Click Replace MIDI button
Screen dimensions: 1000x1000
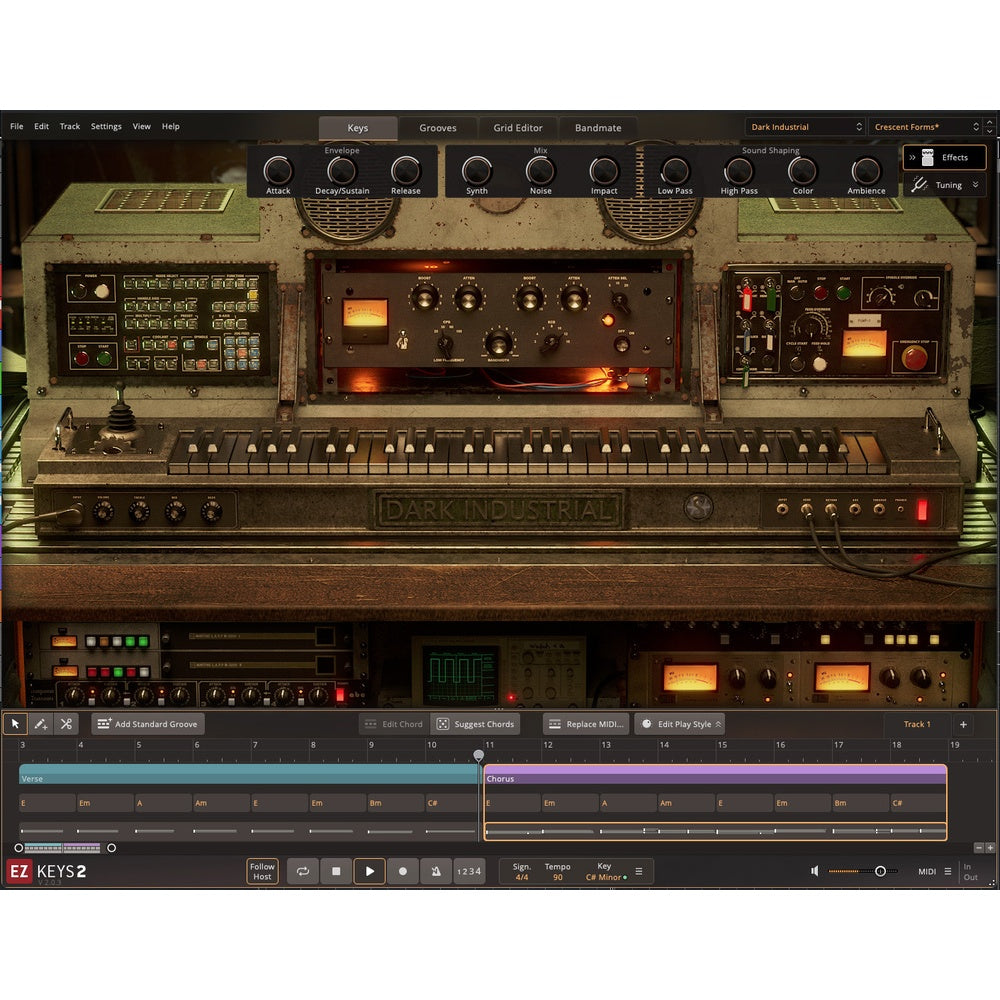585,724
